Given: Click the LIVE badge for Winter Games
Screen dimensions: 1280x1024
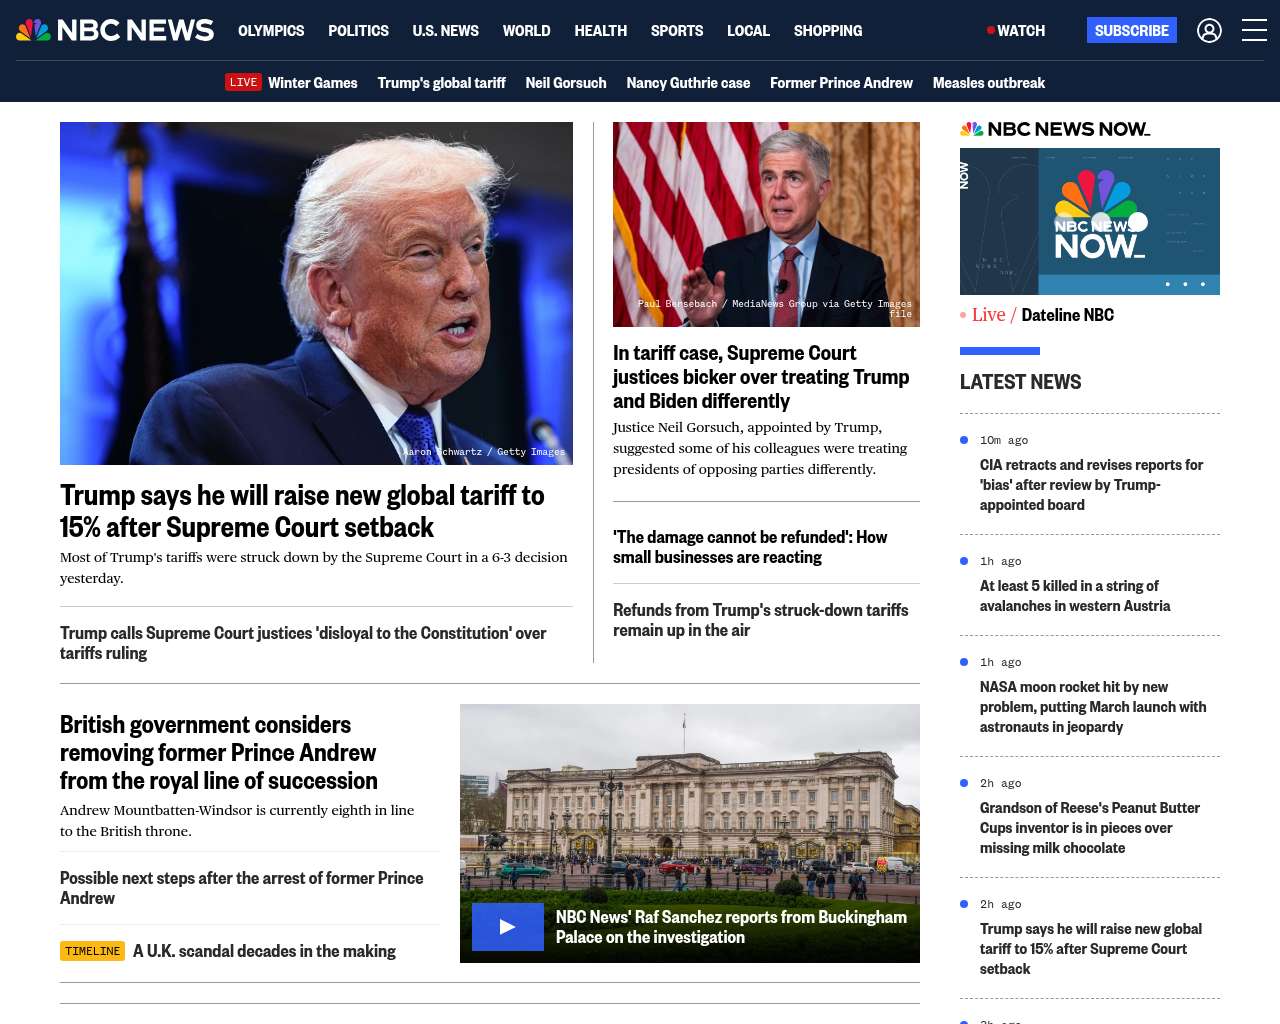Looking at the screenshot, I should [243, 83].
